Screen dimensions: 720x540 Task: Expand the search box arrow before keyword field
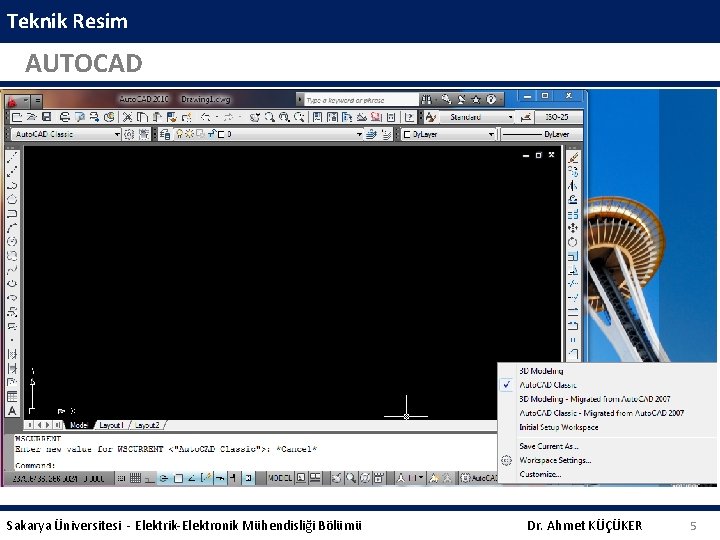tap(300, 100)
